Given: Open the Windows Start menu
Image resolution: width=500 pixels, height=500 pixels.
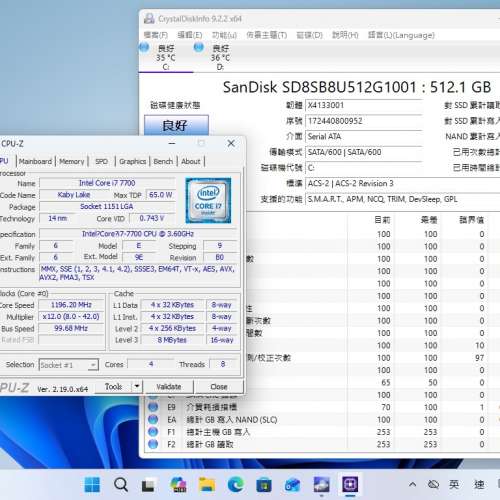Looking at the screenshot, I should pyautogui.click(x=92, y=484).
